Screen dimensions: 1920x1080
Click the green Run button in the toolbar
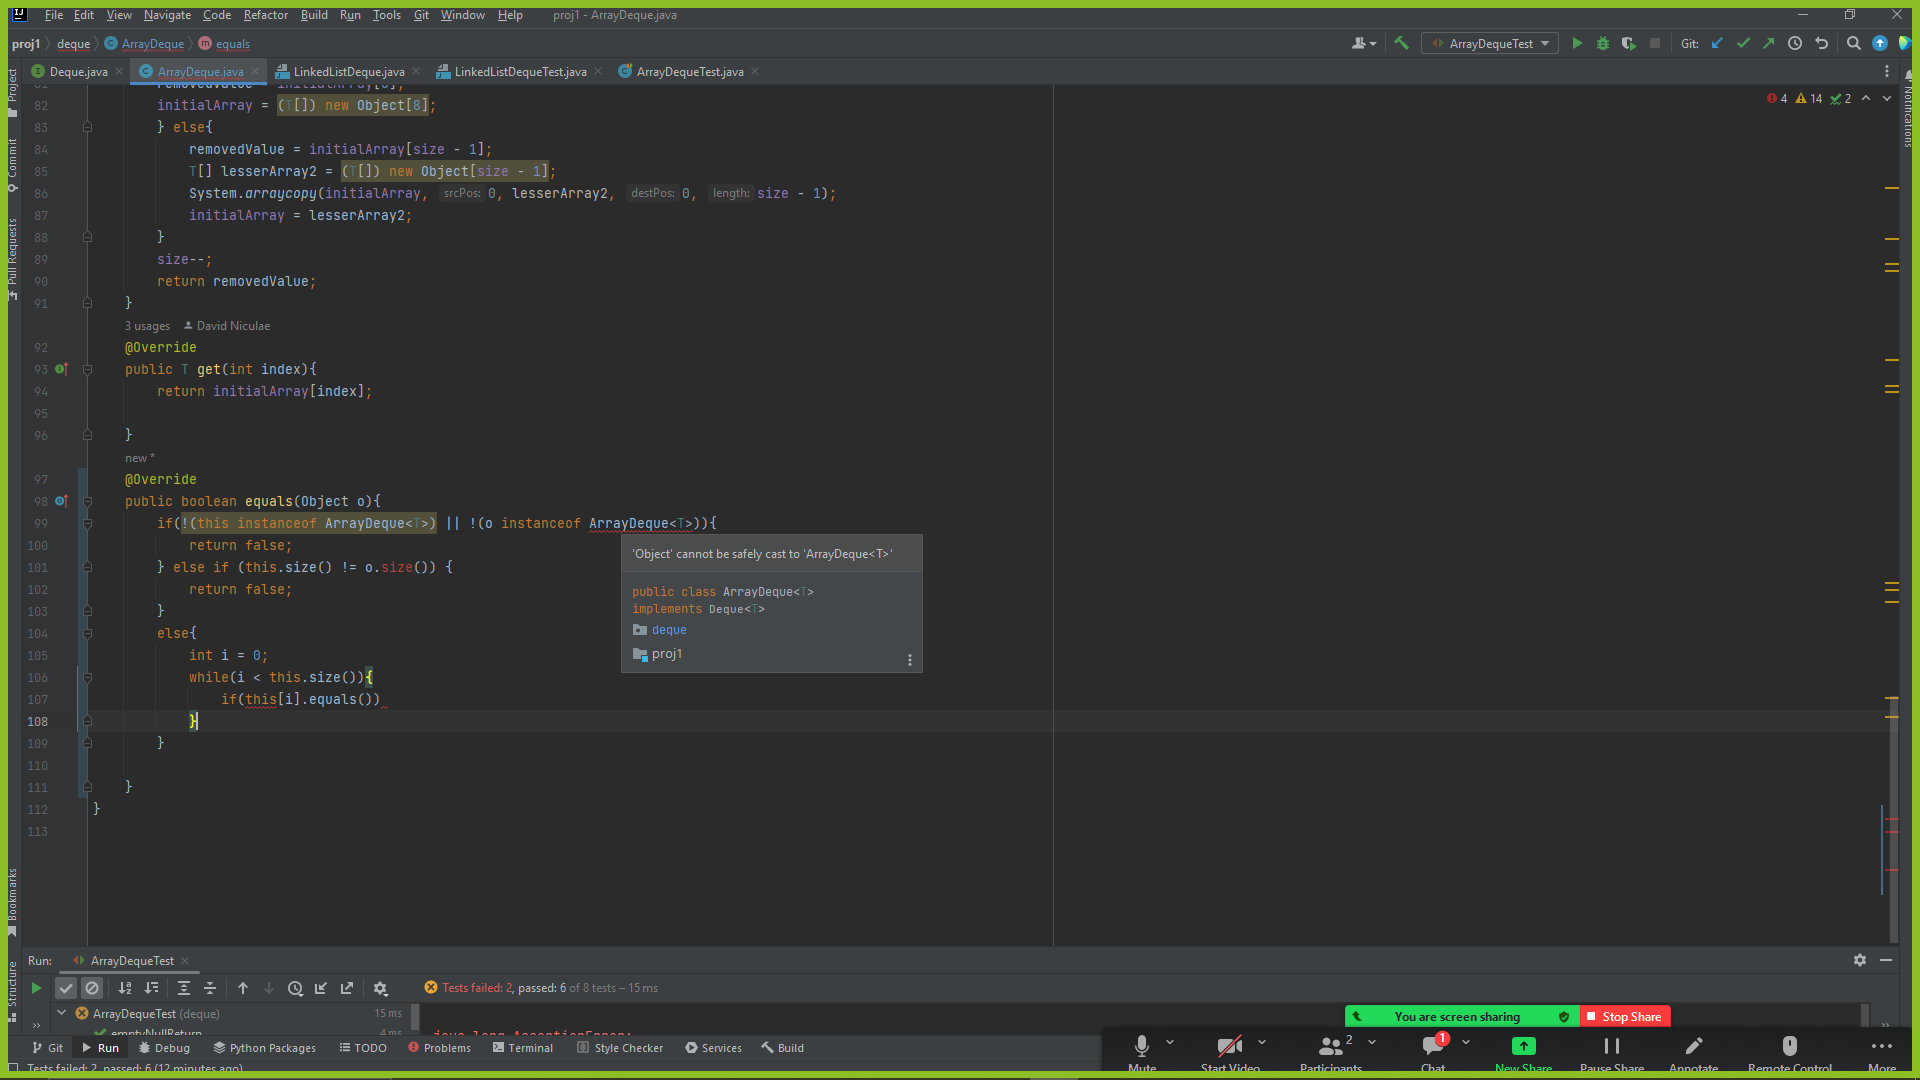(x=1577, y=43)
